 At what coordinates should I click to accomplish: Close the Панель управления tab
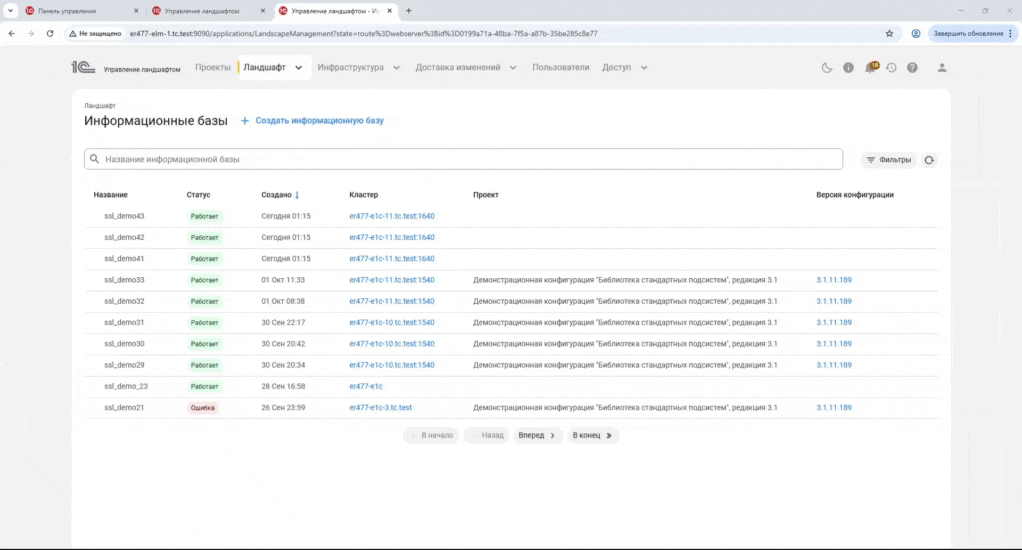(136, 10)
